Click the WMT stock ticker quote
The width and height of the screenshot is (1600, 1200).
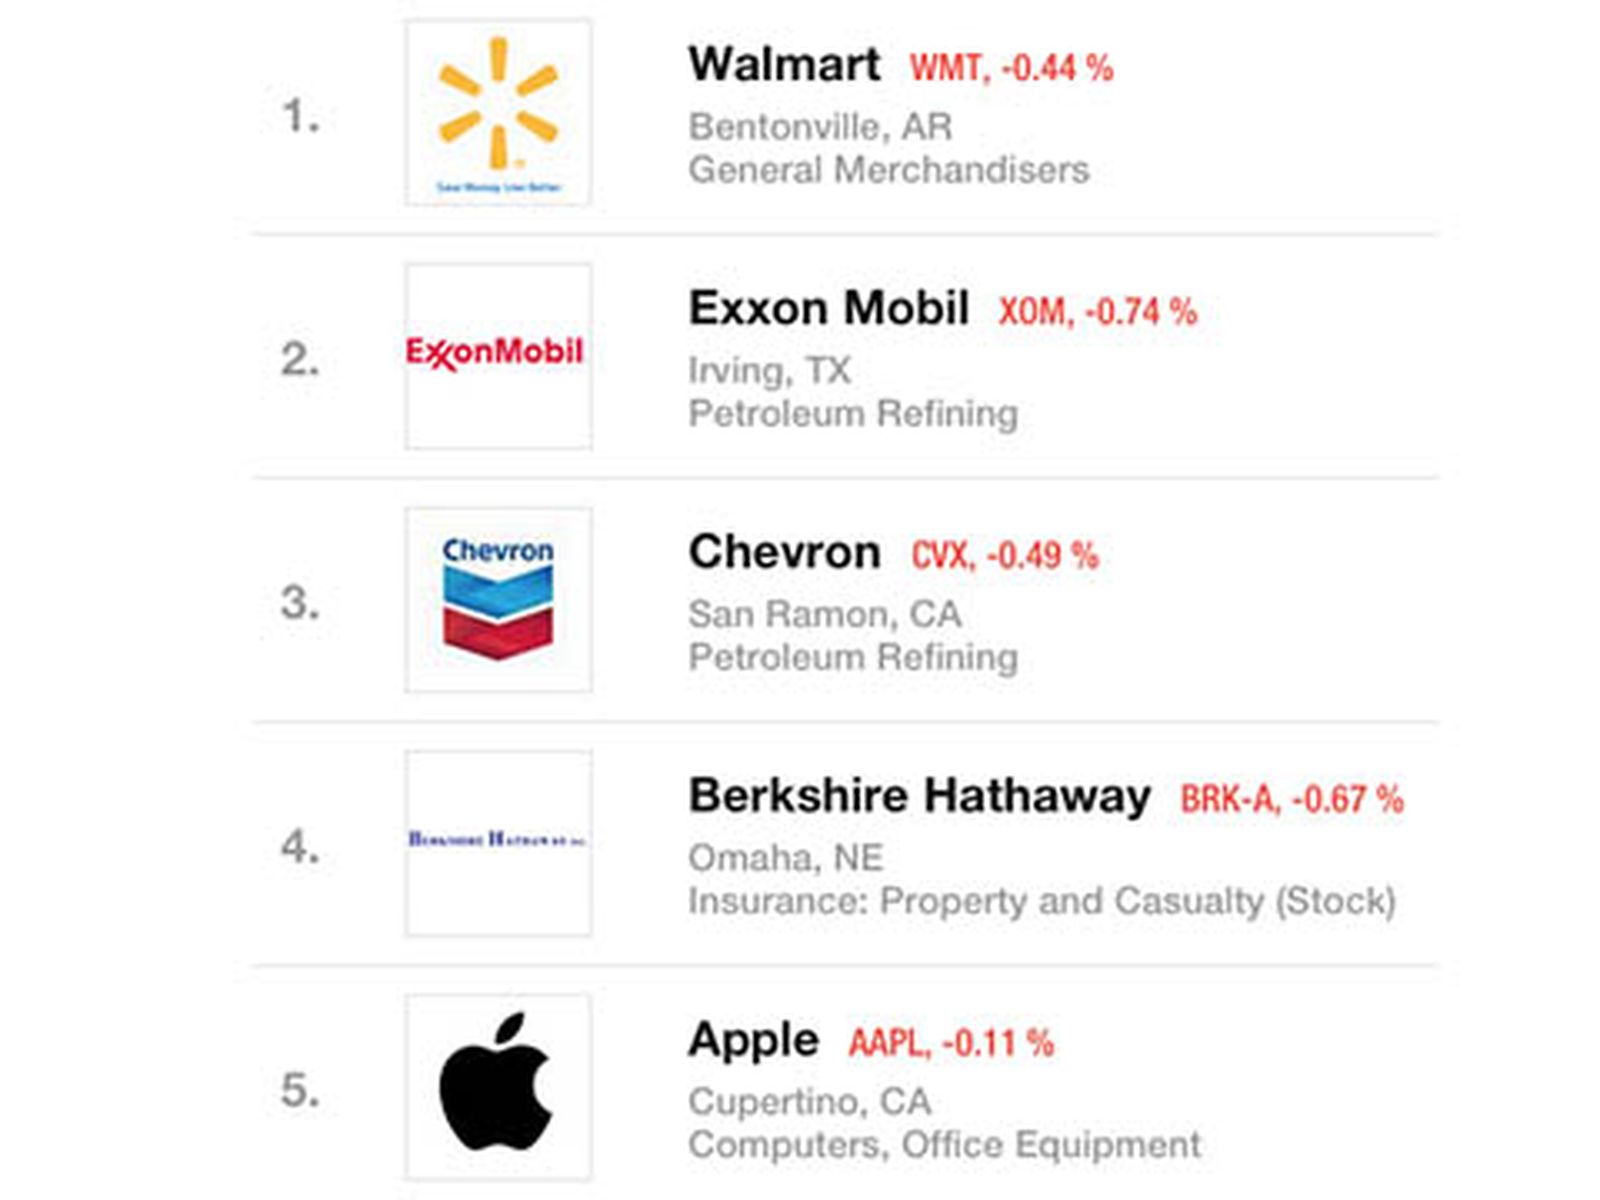click(x=1011, y=68)
